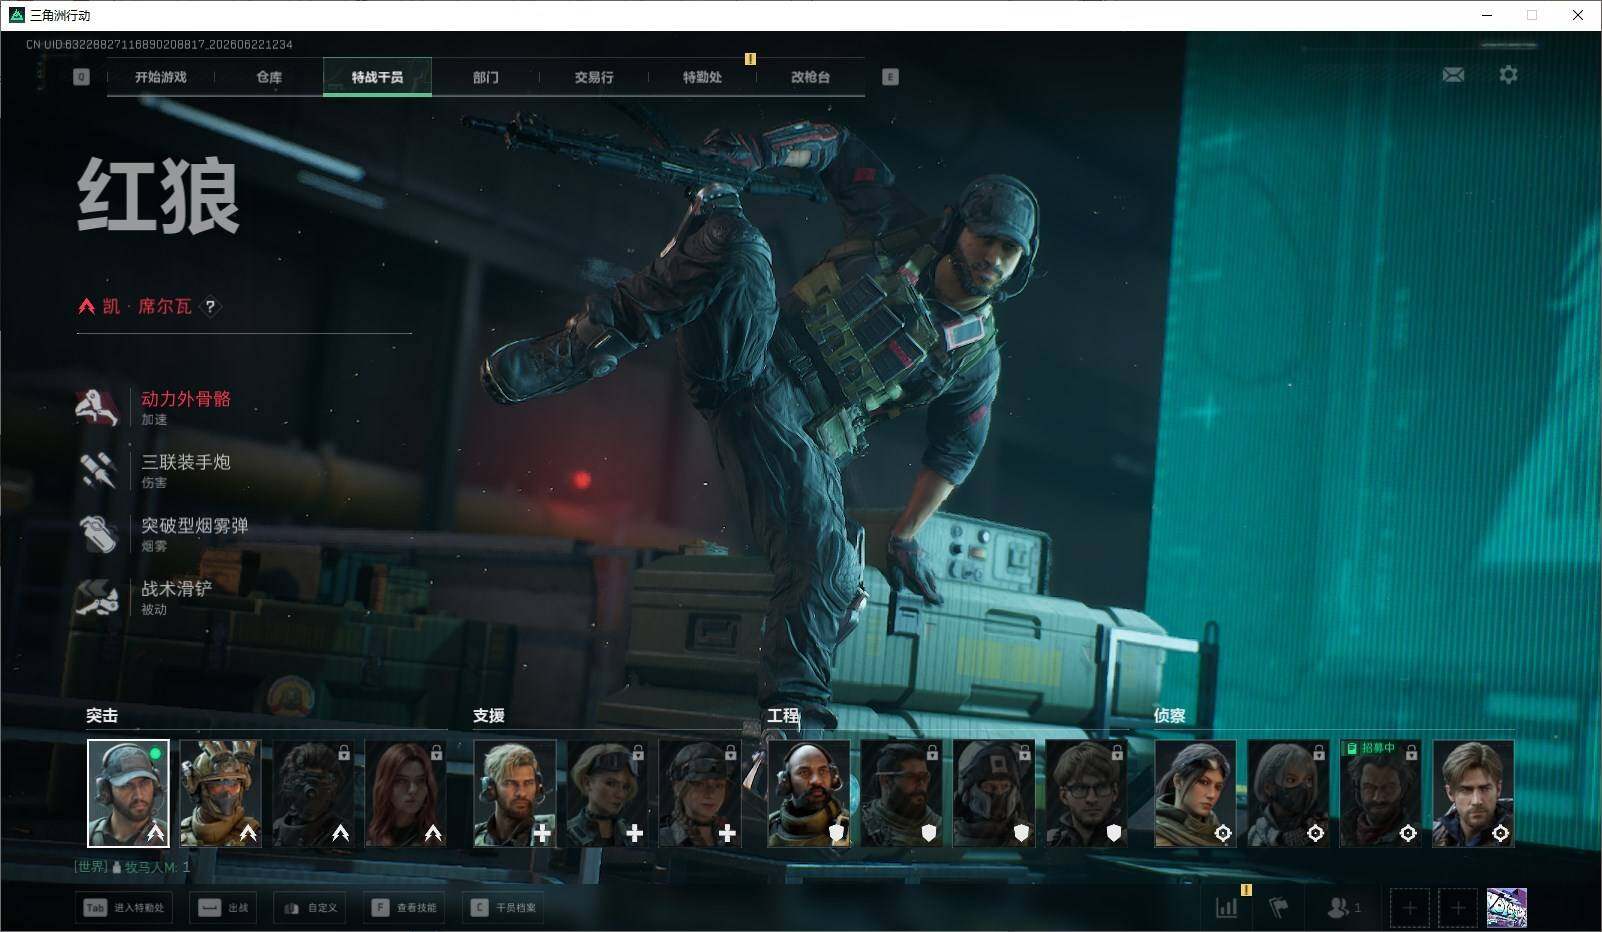Select the locked red-haired 突击 operator
Image resolution: width=1602 pixels, height=932 pixels.
coord(405,793)
